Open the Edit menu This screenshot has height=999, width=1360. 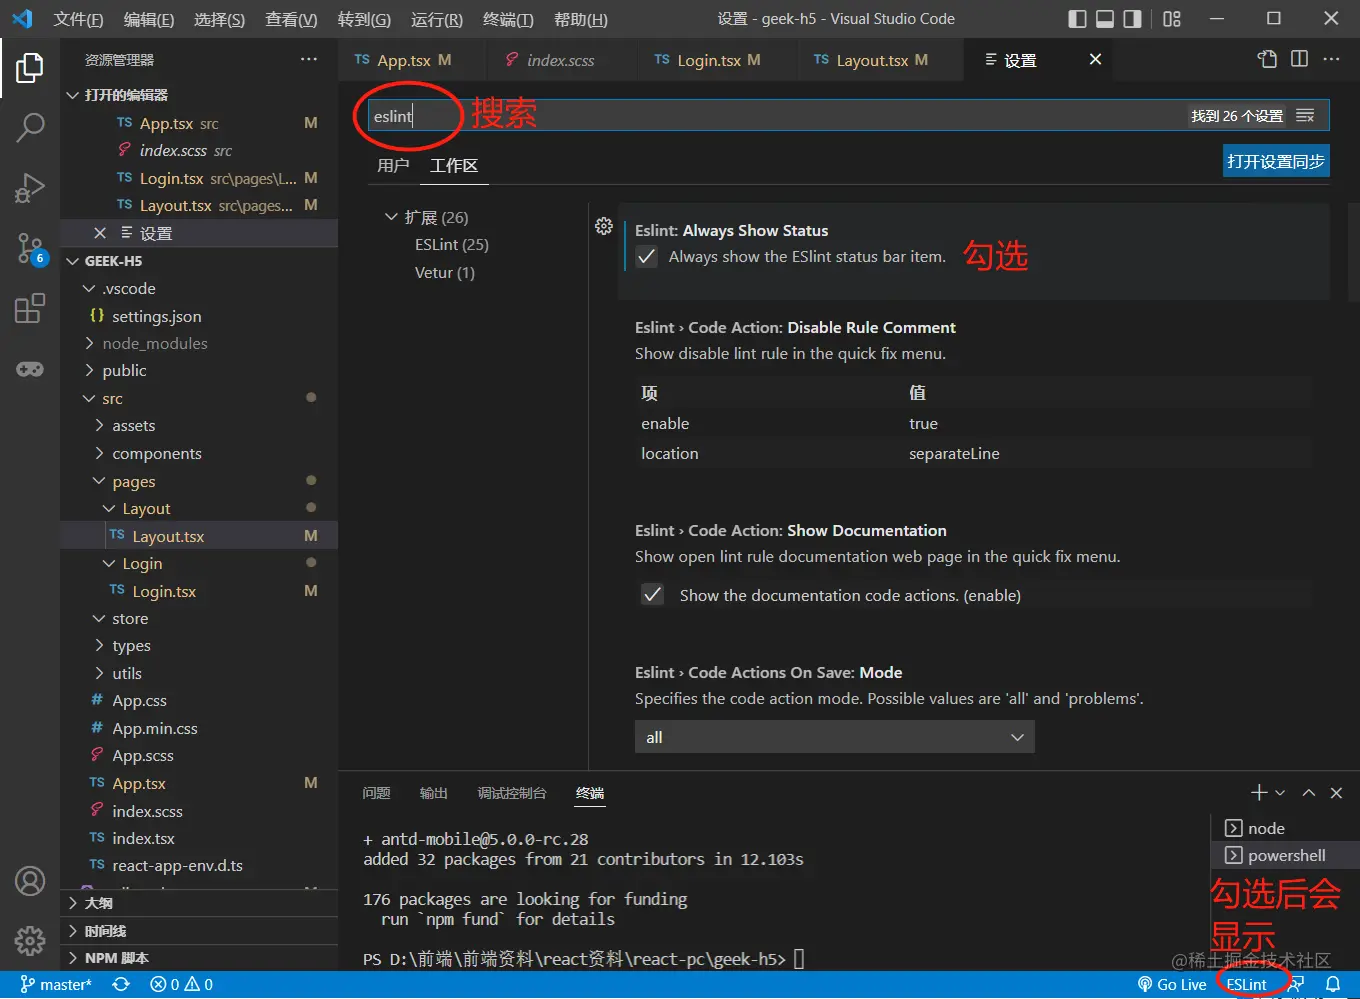149,19
